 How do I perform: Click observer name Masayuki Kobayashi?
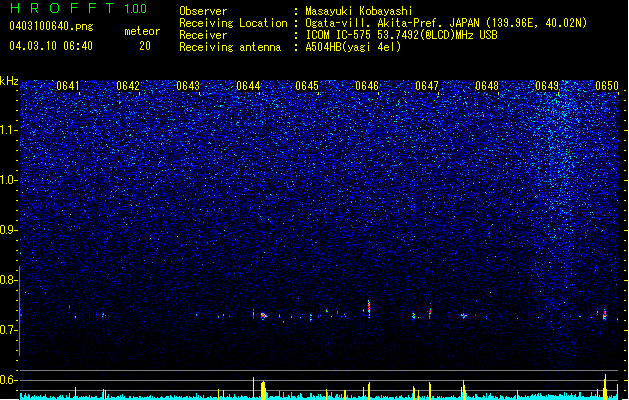click(359, 11)
